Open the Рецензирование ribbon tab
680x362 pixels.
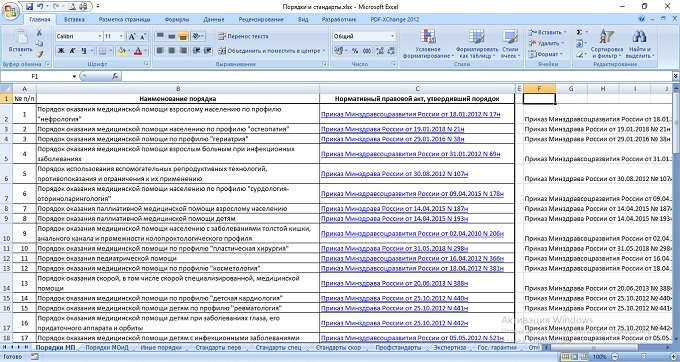261,20
